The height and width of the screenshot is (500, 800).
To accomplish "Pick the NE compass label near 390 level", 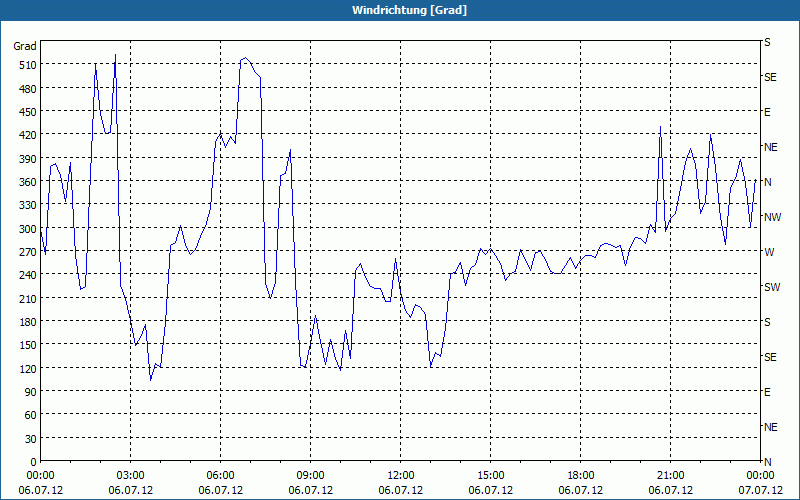I will click(771, 147).
